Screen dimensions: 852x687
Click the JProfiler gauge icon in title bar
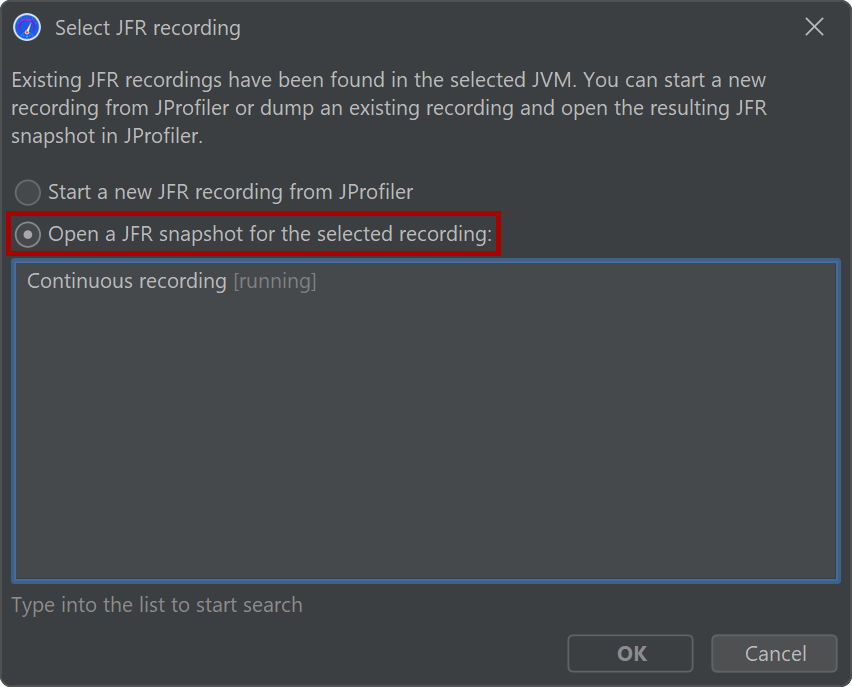coord(27,27)
